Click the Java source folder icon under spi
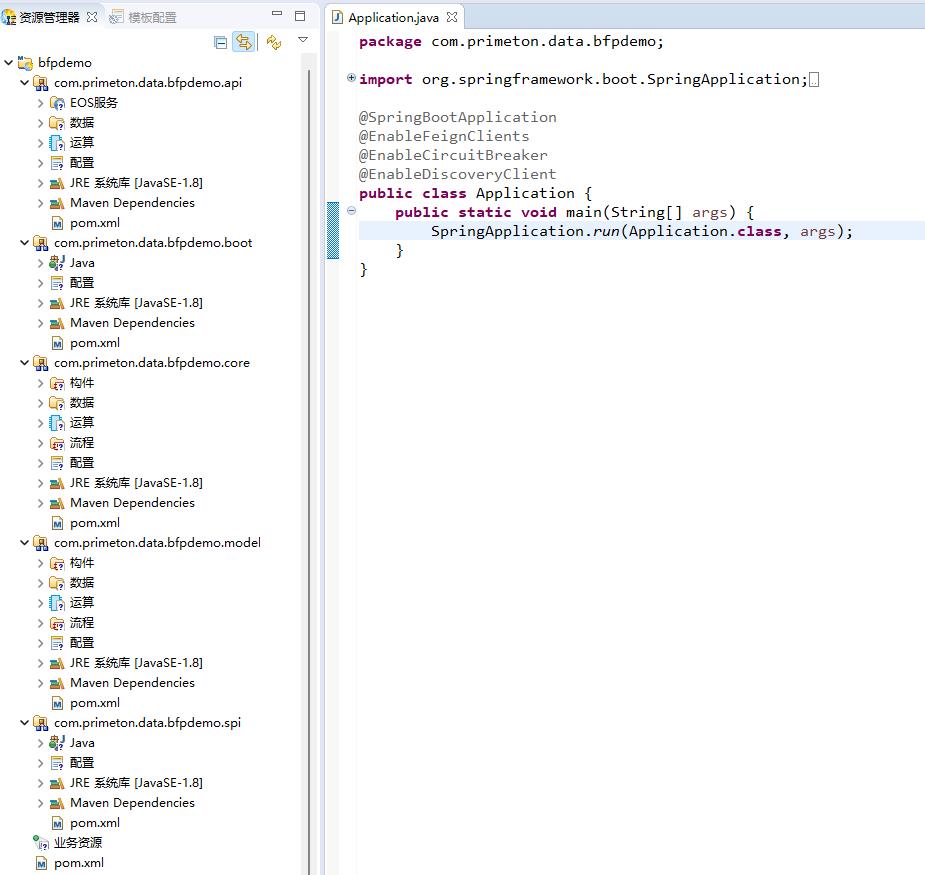This screenshot has width=925, height=875. point(57,743)
